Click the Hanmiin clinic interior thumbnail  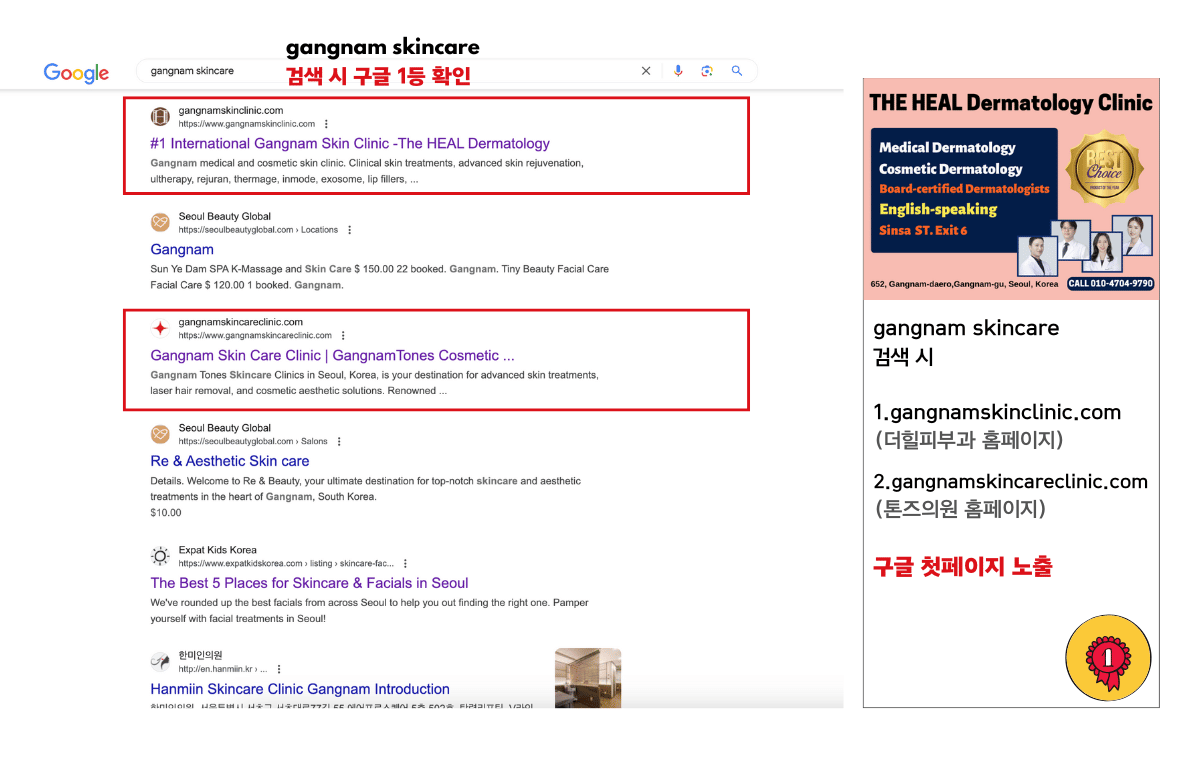point(588,678)
